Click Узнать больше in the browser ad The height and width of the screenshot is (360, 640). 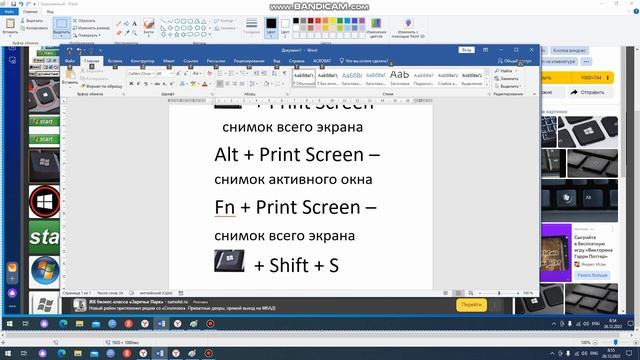click(592, 275)
